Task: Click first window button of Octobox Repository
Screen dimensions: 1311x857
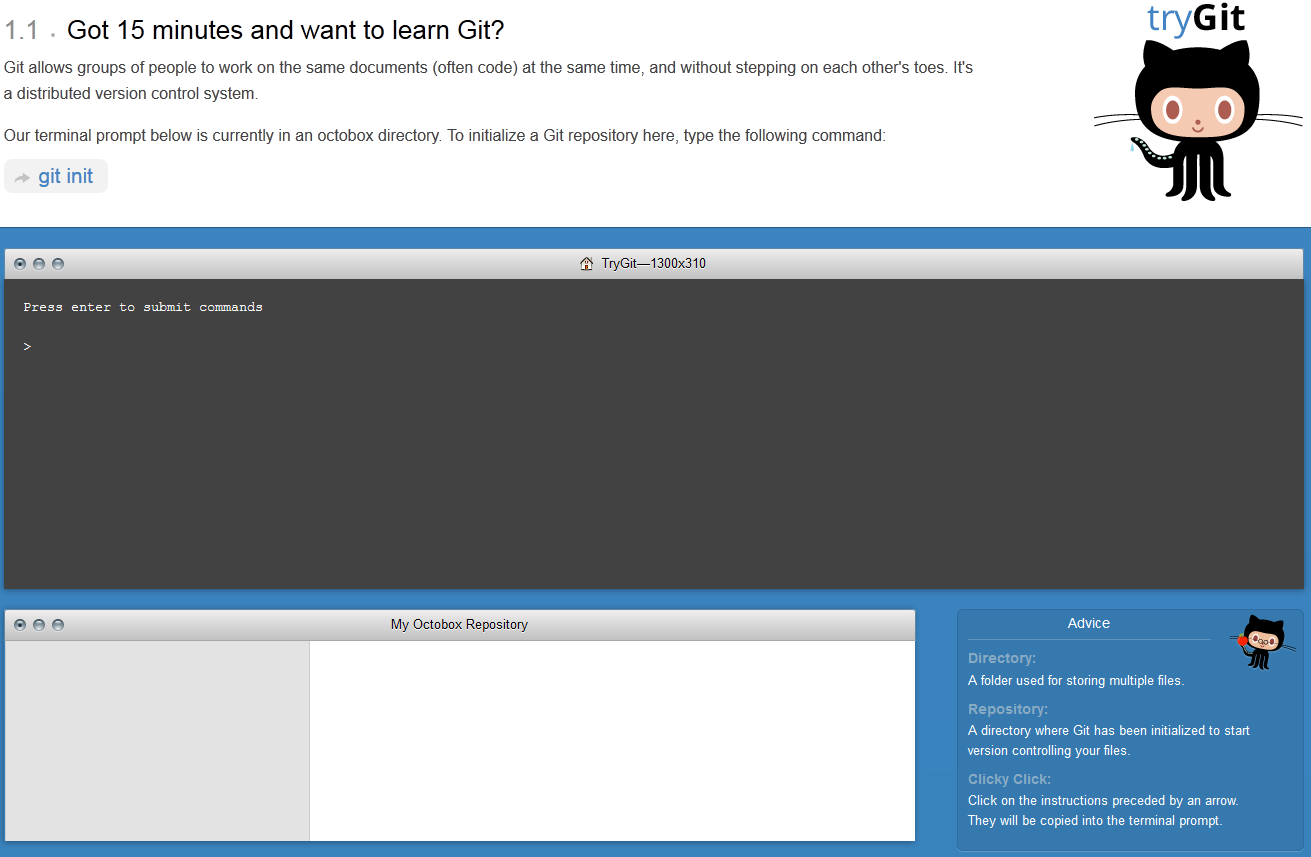Action: (x=20, y=625)
